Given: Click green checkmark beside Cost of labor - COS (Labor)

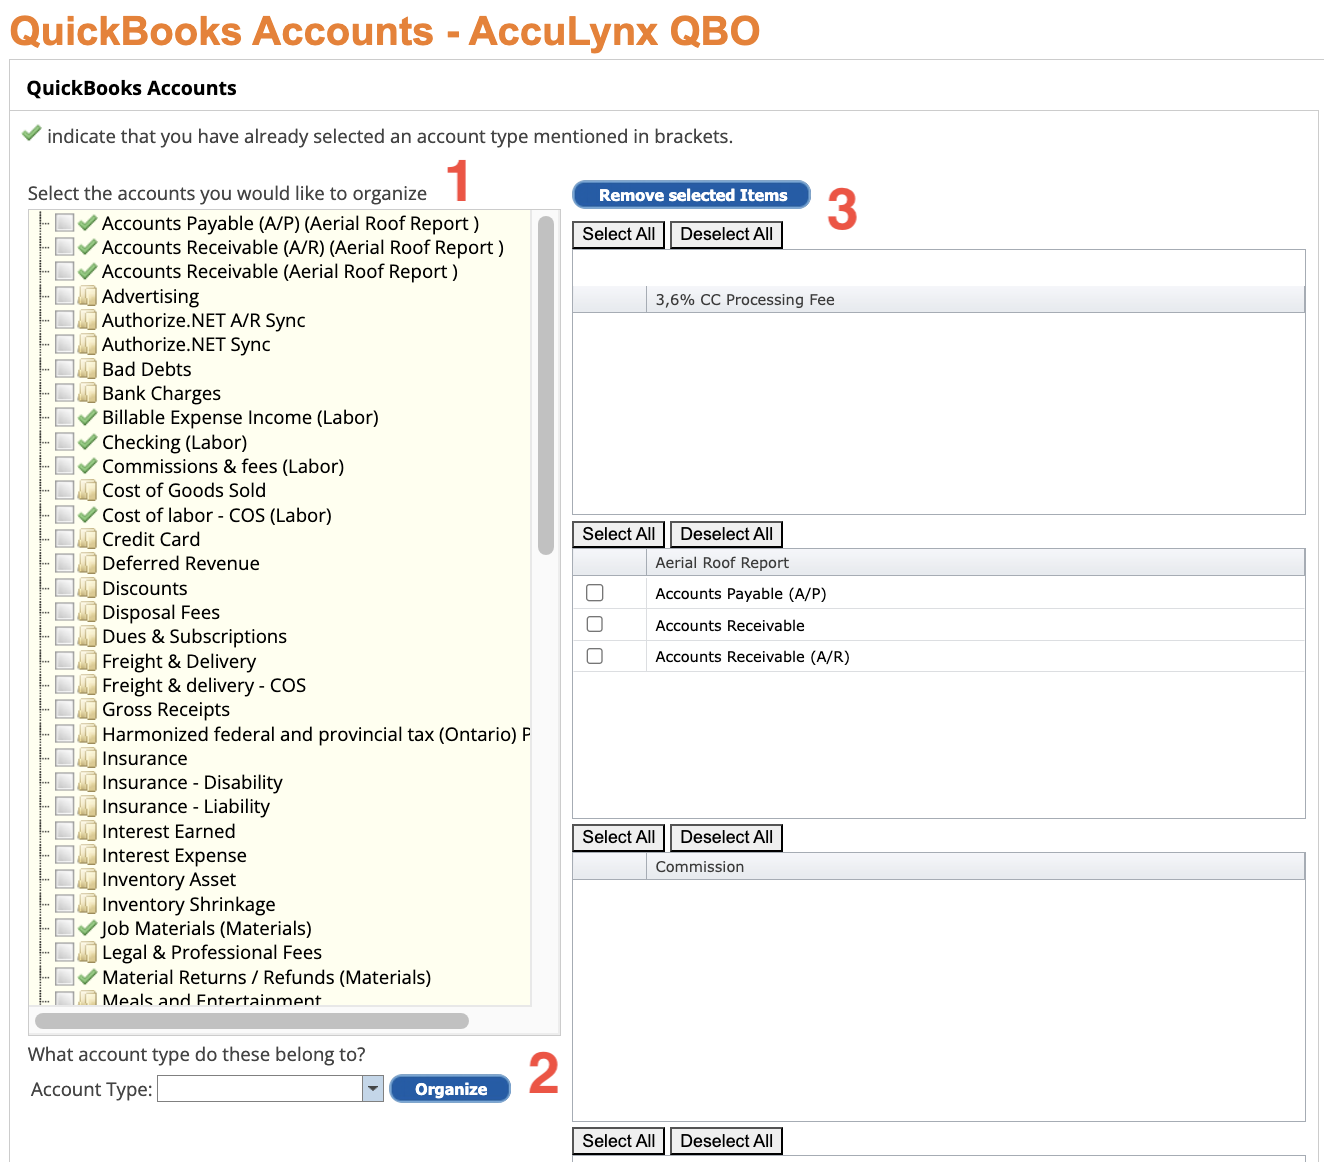Looking at the screenshot, I should 88,515.
